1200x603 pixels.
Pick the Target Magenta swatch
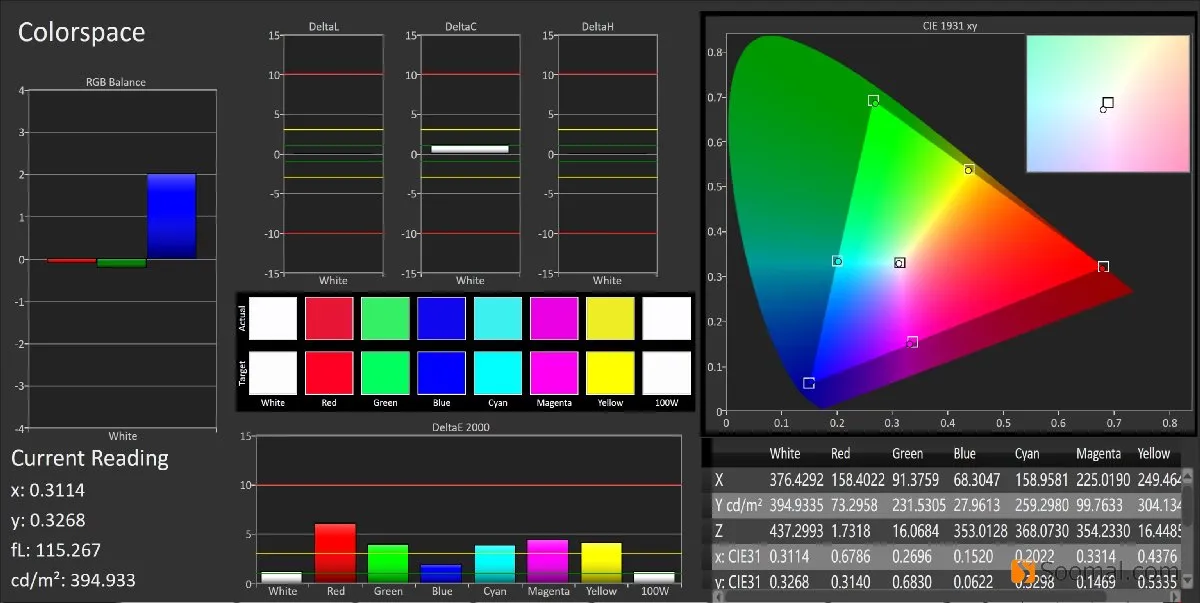(x=553, y=373)
